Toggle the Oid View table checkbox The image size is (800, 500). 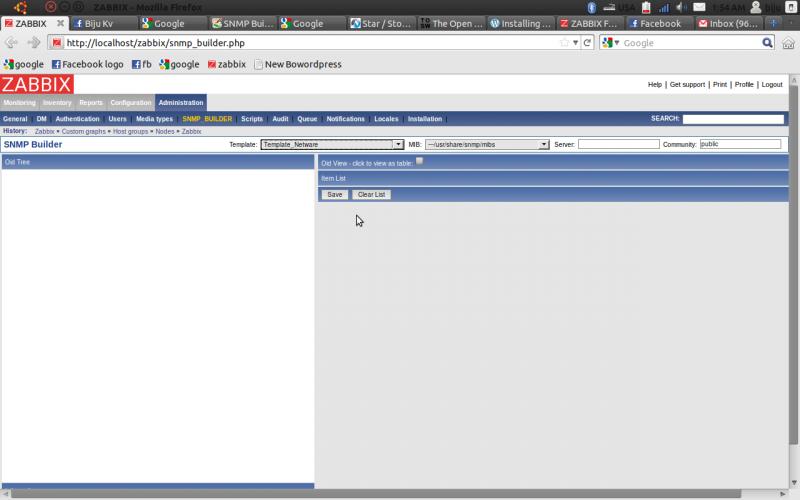[x=419, y=161]
